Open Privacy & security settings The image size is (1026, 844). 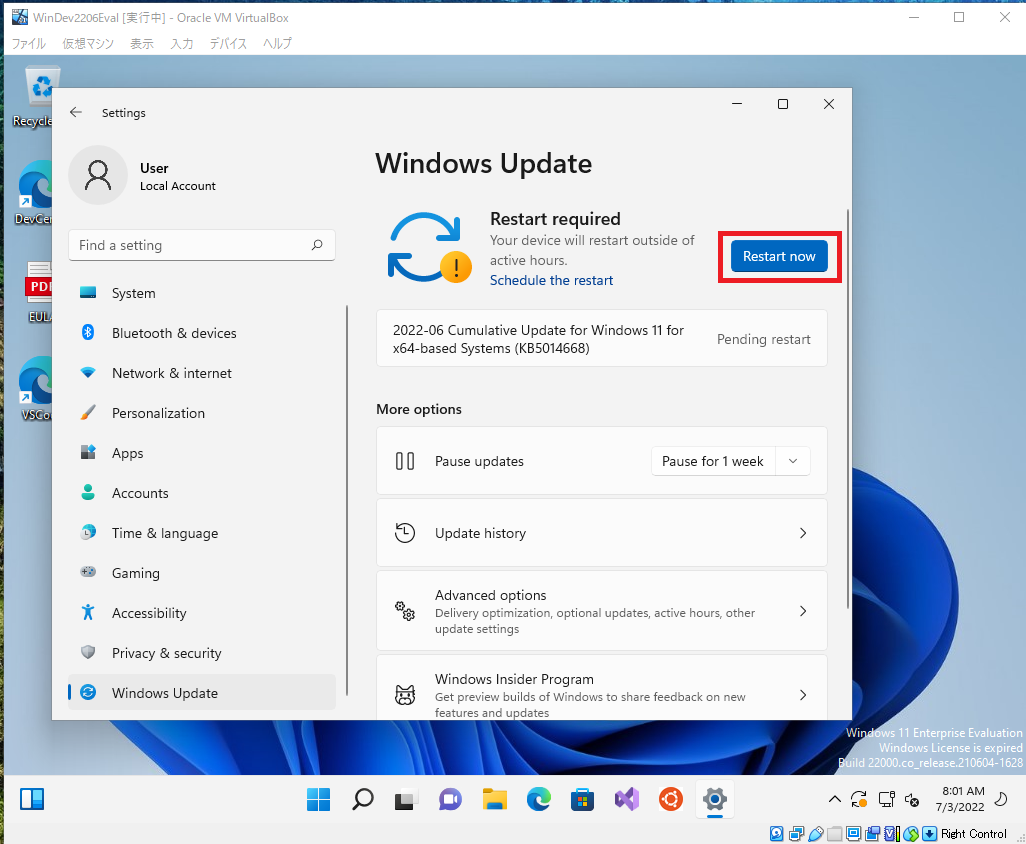point(202,653)
